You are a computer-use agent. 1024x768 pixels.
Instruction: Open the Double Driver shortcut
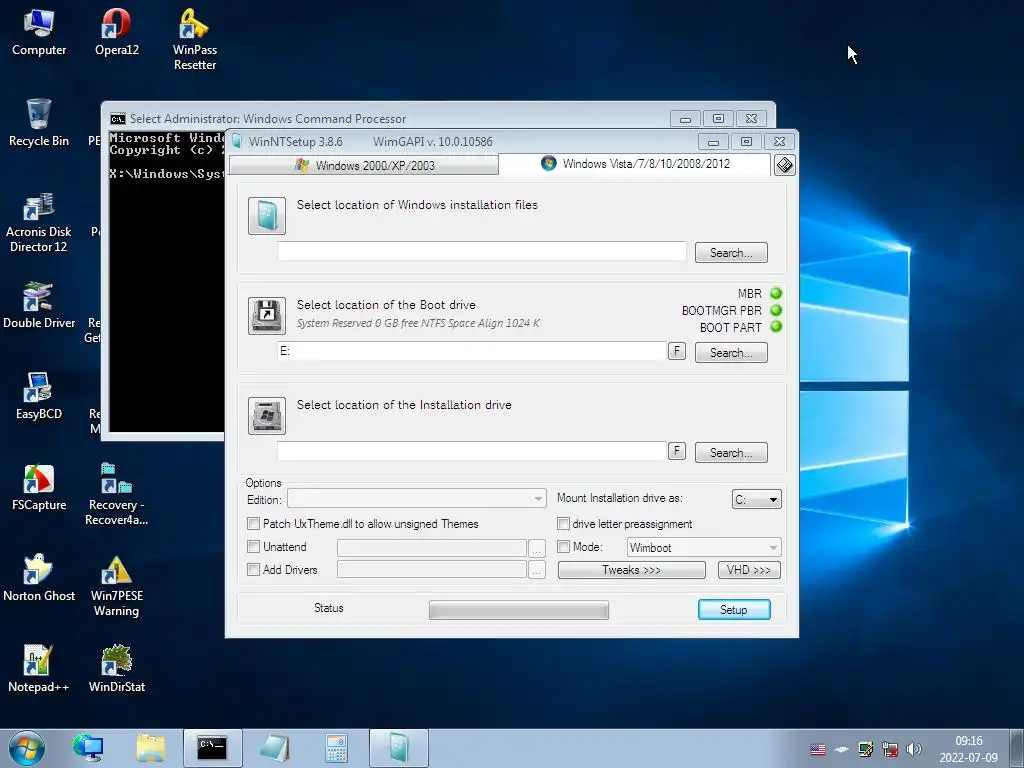pyautogui.click(x=39, y=305)
